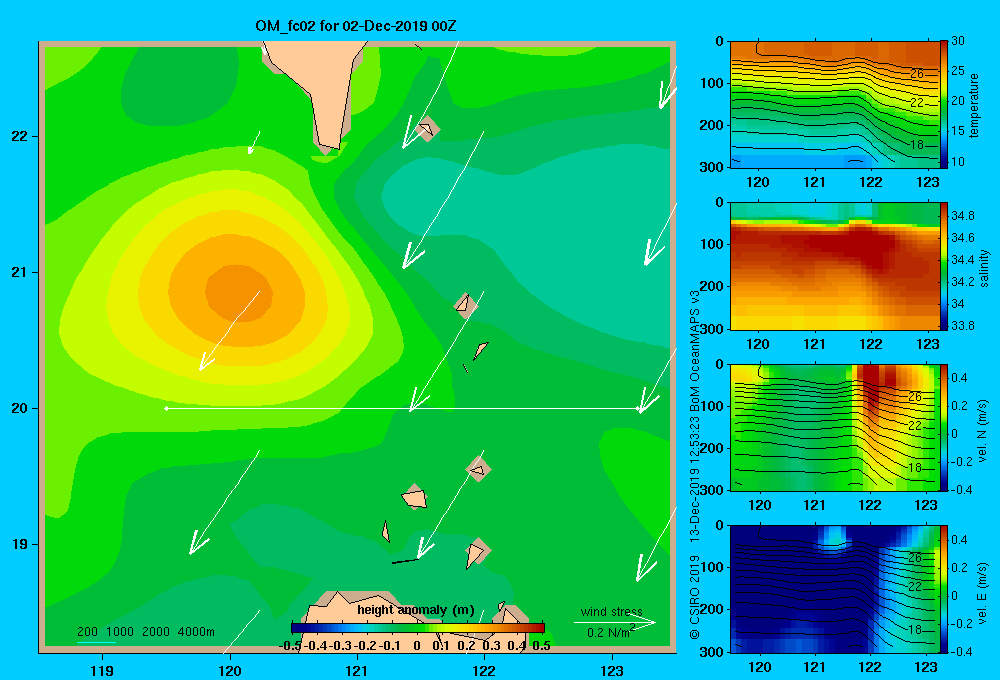Click the east endpoint marker of section line
1000x680 pixels.
638,408
